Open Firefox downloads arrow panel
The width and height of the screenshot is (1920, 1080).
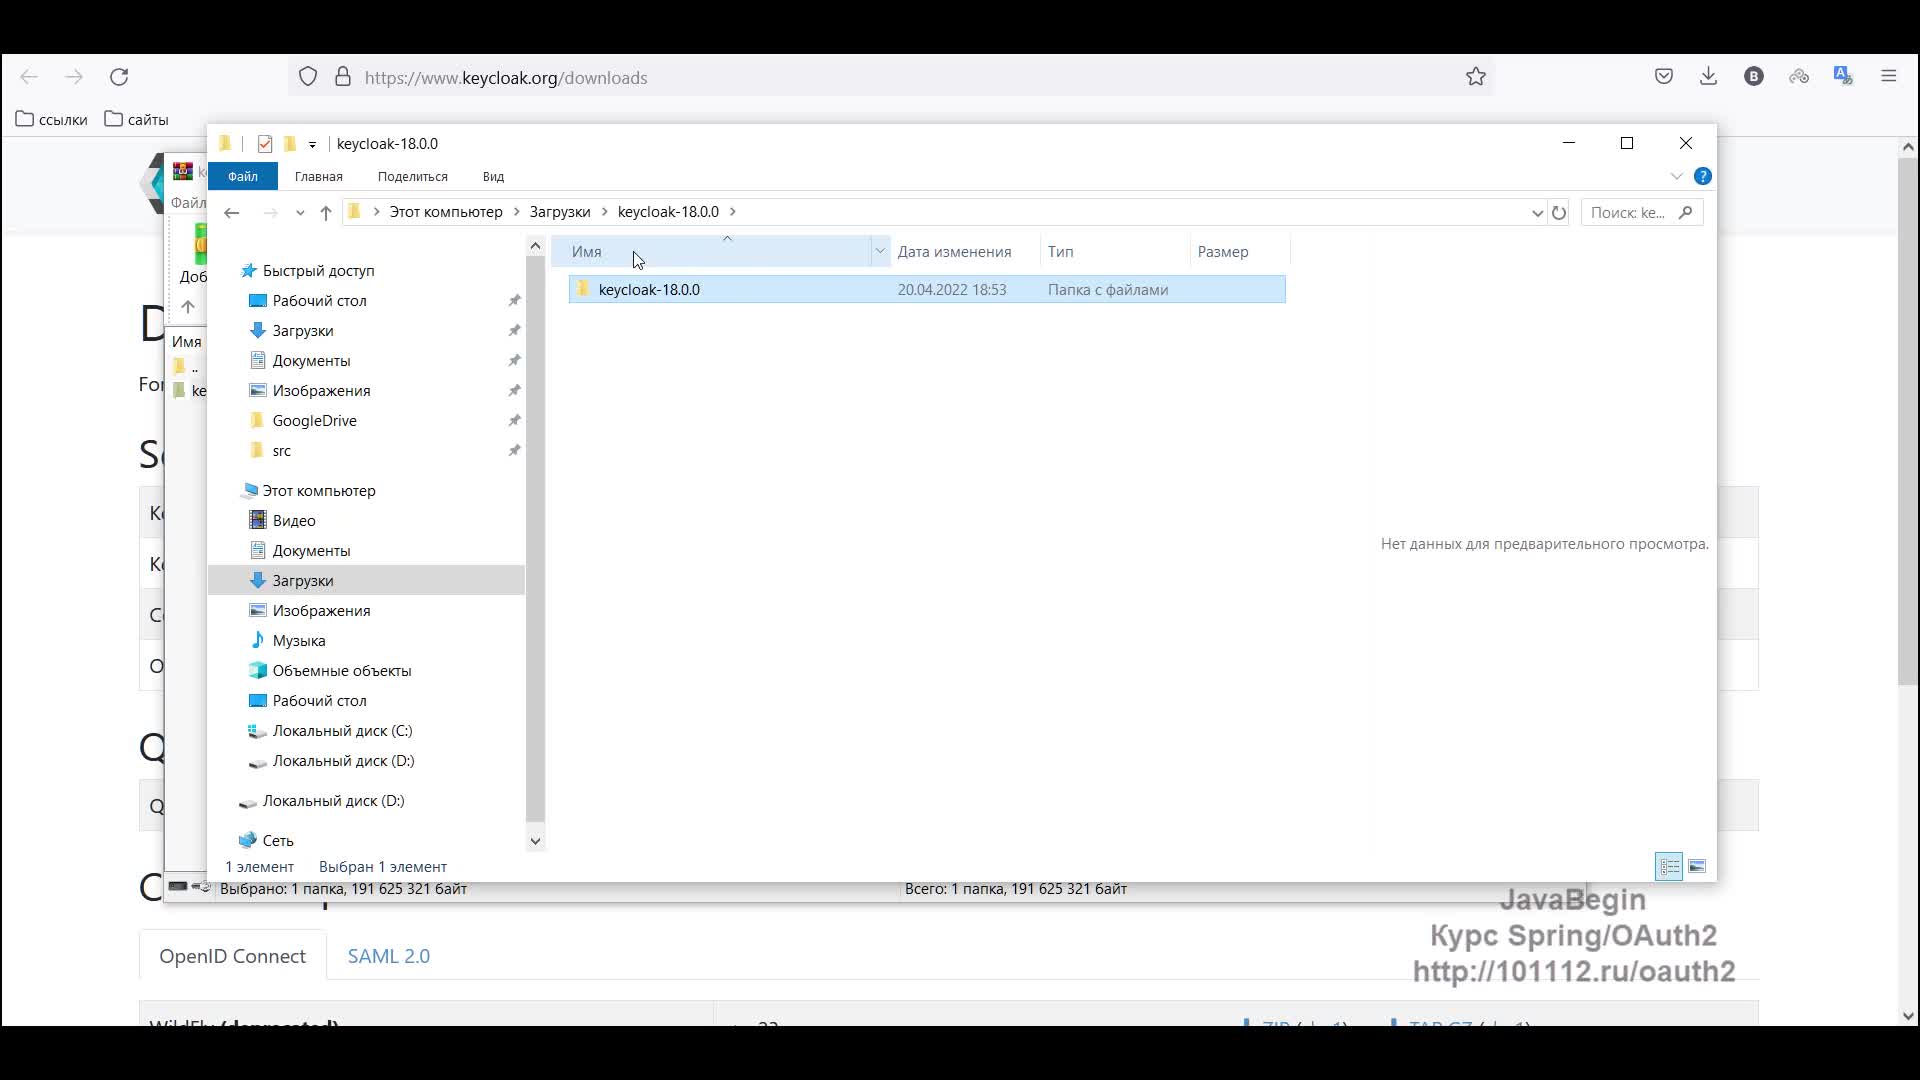coord(1708,77)
